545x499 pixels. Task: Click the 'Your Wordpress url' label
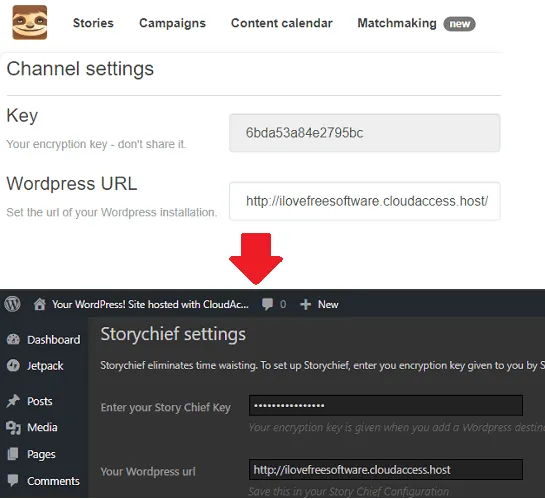coord(148,472)
